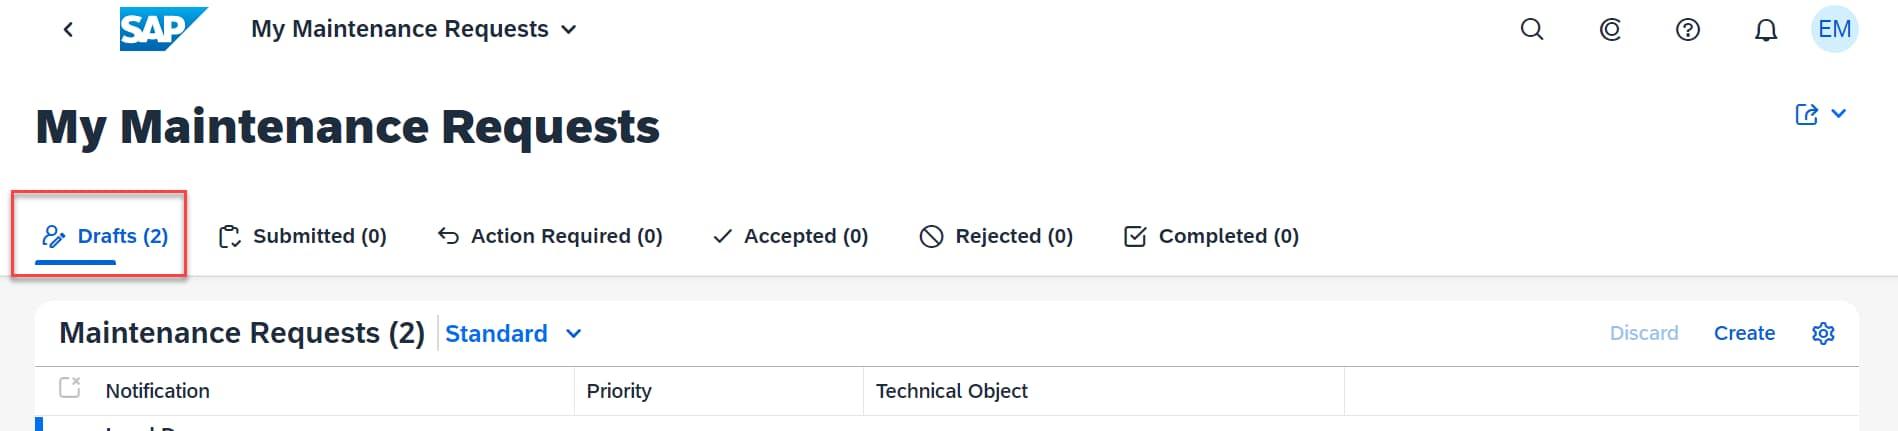Screen dimensions: 1898x431
Task: Open table settings gear icon
Action: point(1823,333)
